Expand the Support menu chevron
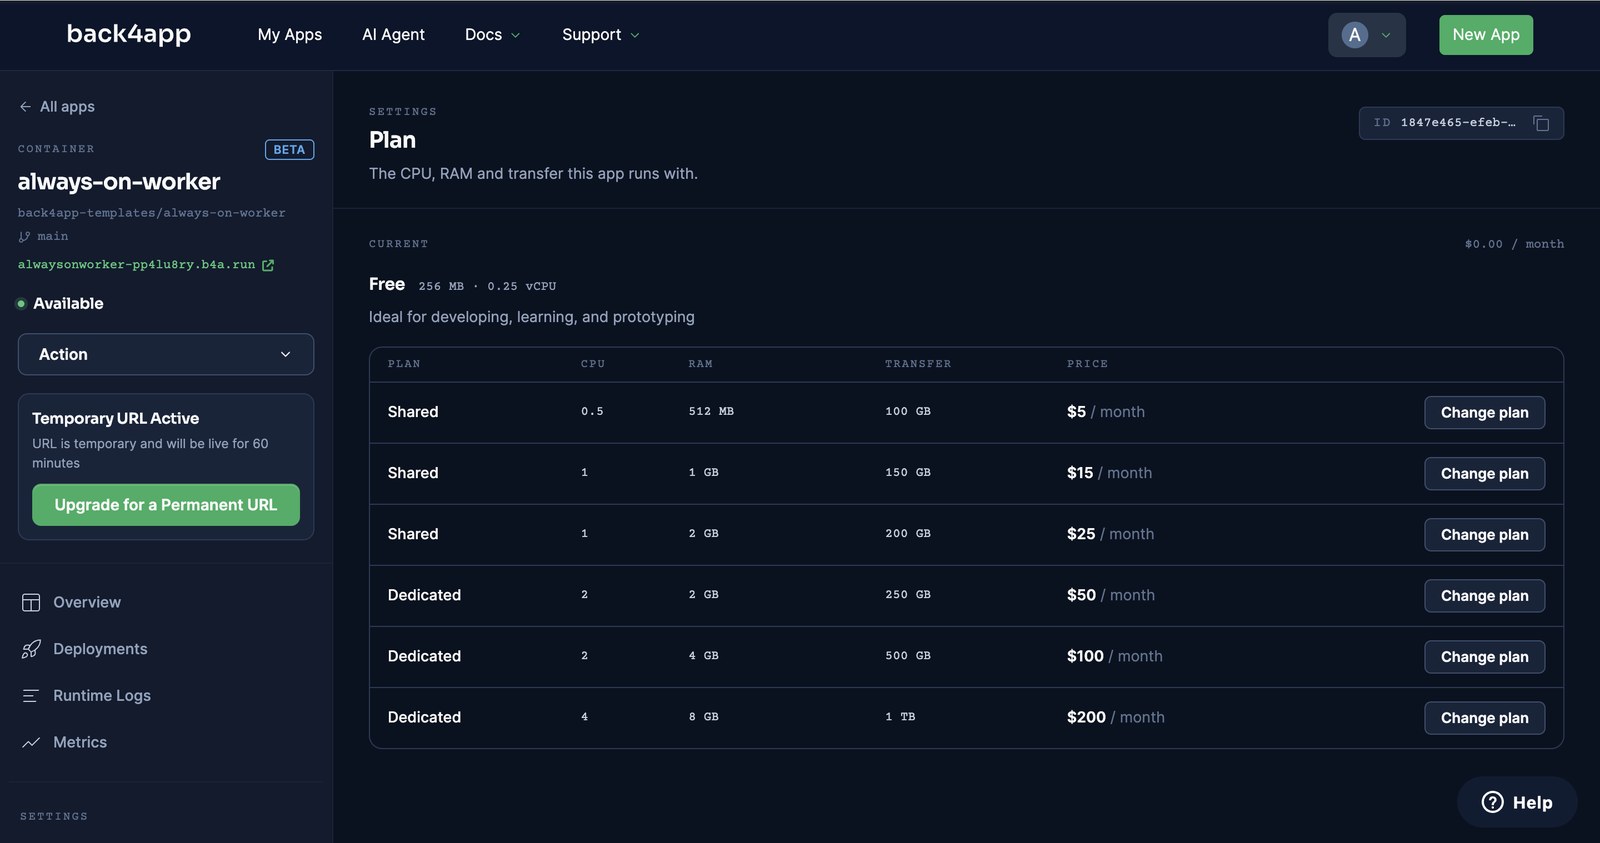Viewport: 1600px width, 843px height. [x=634, y=35]
